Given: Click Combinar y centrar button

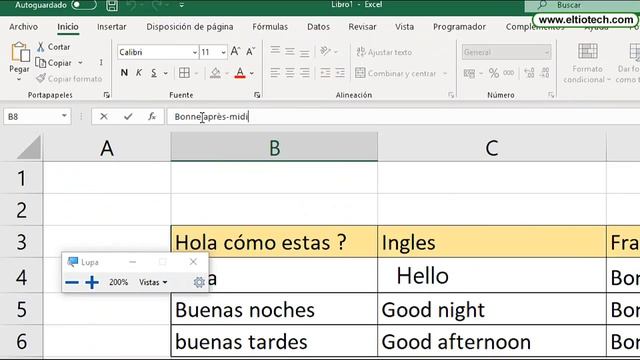Looking at the screenshot, I should point(396,73).
